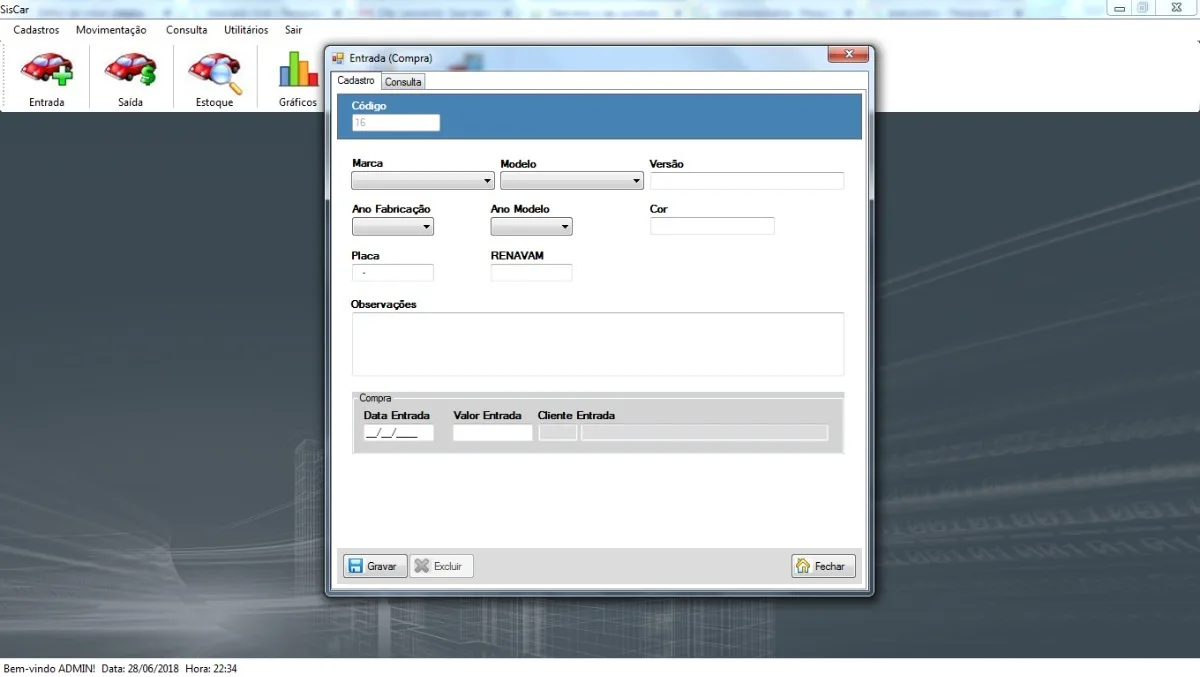
Task: Click the Versão text field
Action: 747,181
